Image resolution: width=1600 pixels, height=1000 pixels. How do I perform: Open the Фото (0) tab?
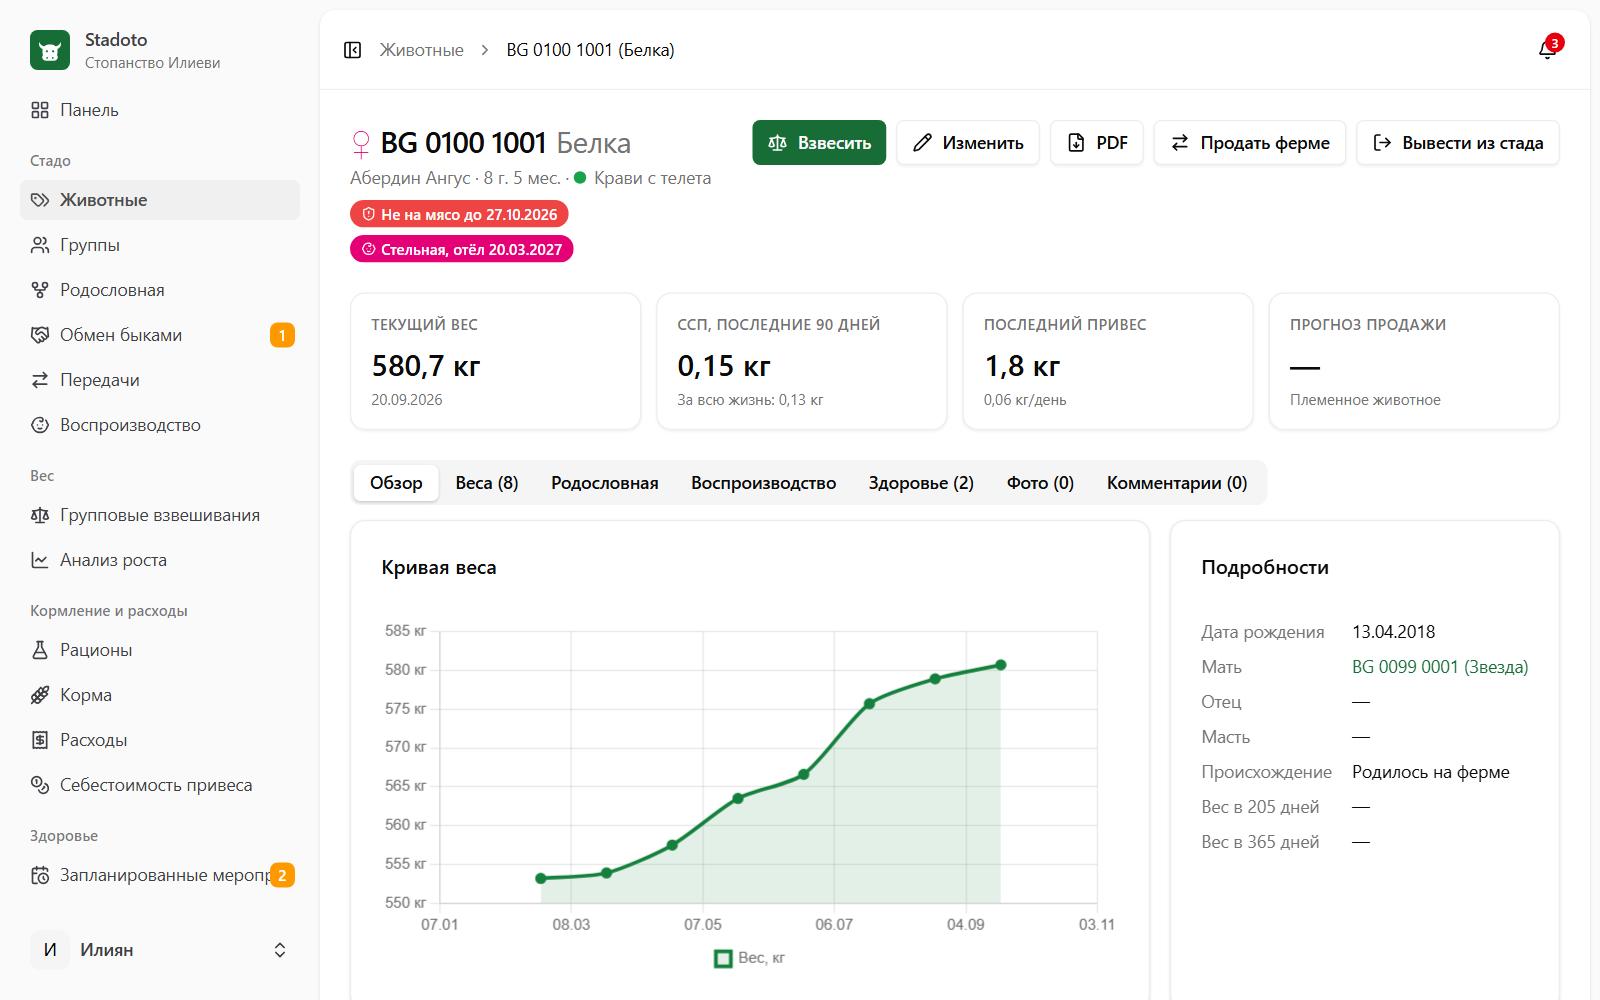(x=1040, y=483)
